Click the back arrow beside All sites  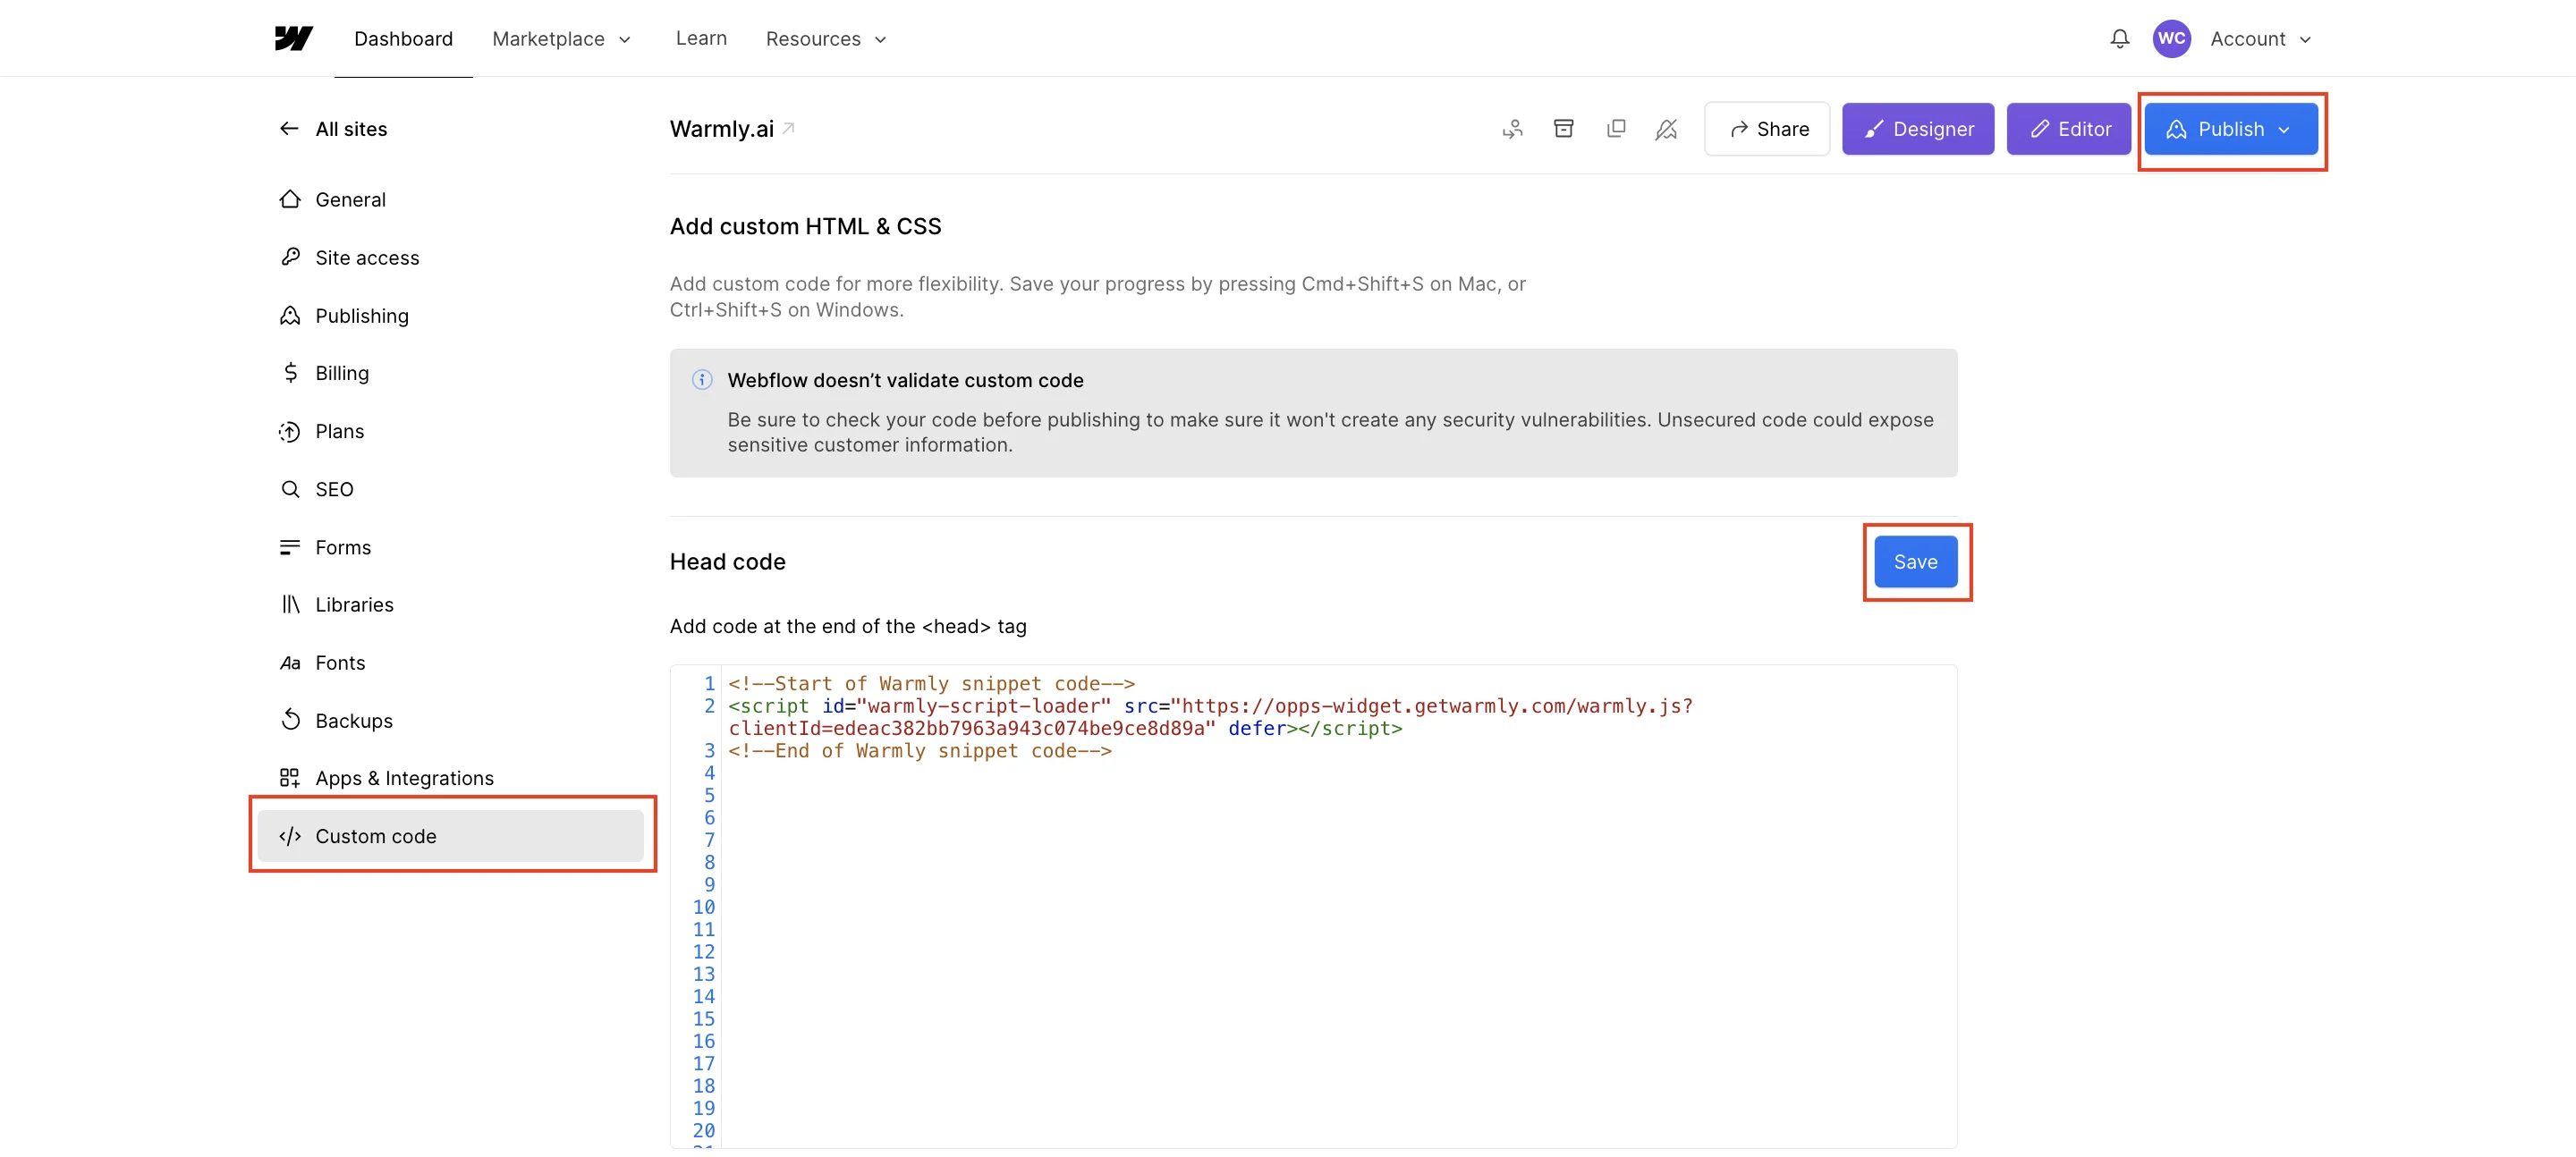pos(289,128)
